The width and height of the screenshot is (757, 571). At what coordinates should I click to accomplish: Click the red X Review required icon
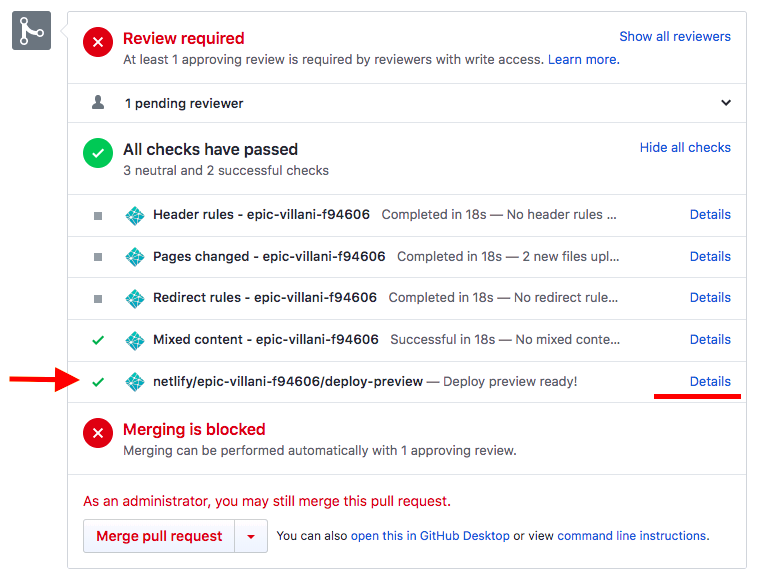(x=98, y=42)
